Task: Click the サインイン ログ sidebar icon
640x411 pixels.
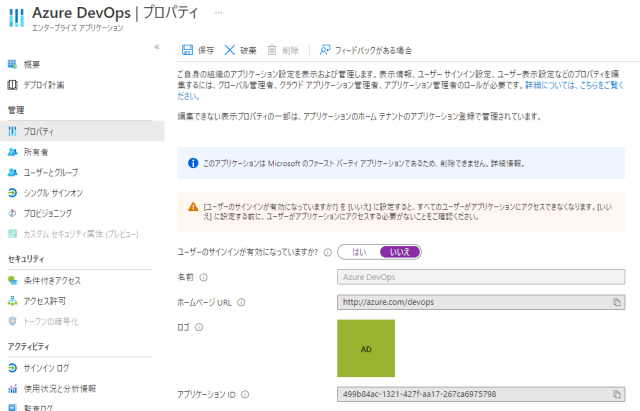Action: click(12, 368)
